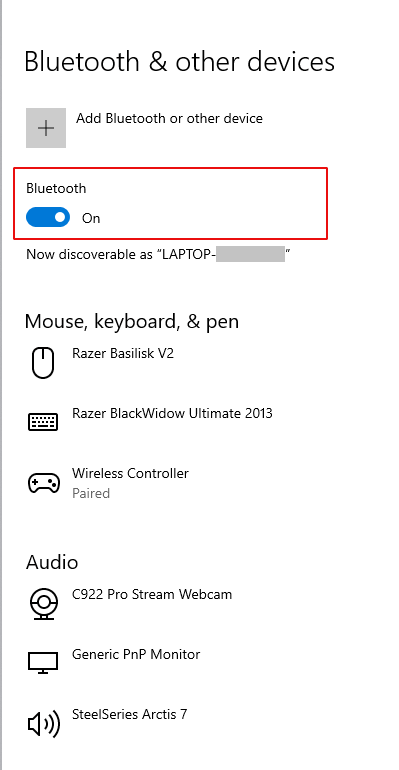Click the "On" label beside the Bluetooth toggle
Screen dimensions: 399x770
pos(91,218)
